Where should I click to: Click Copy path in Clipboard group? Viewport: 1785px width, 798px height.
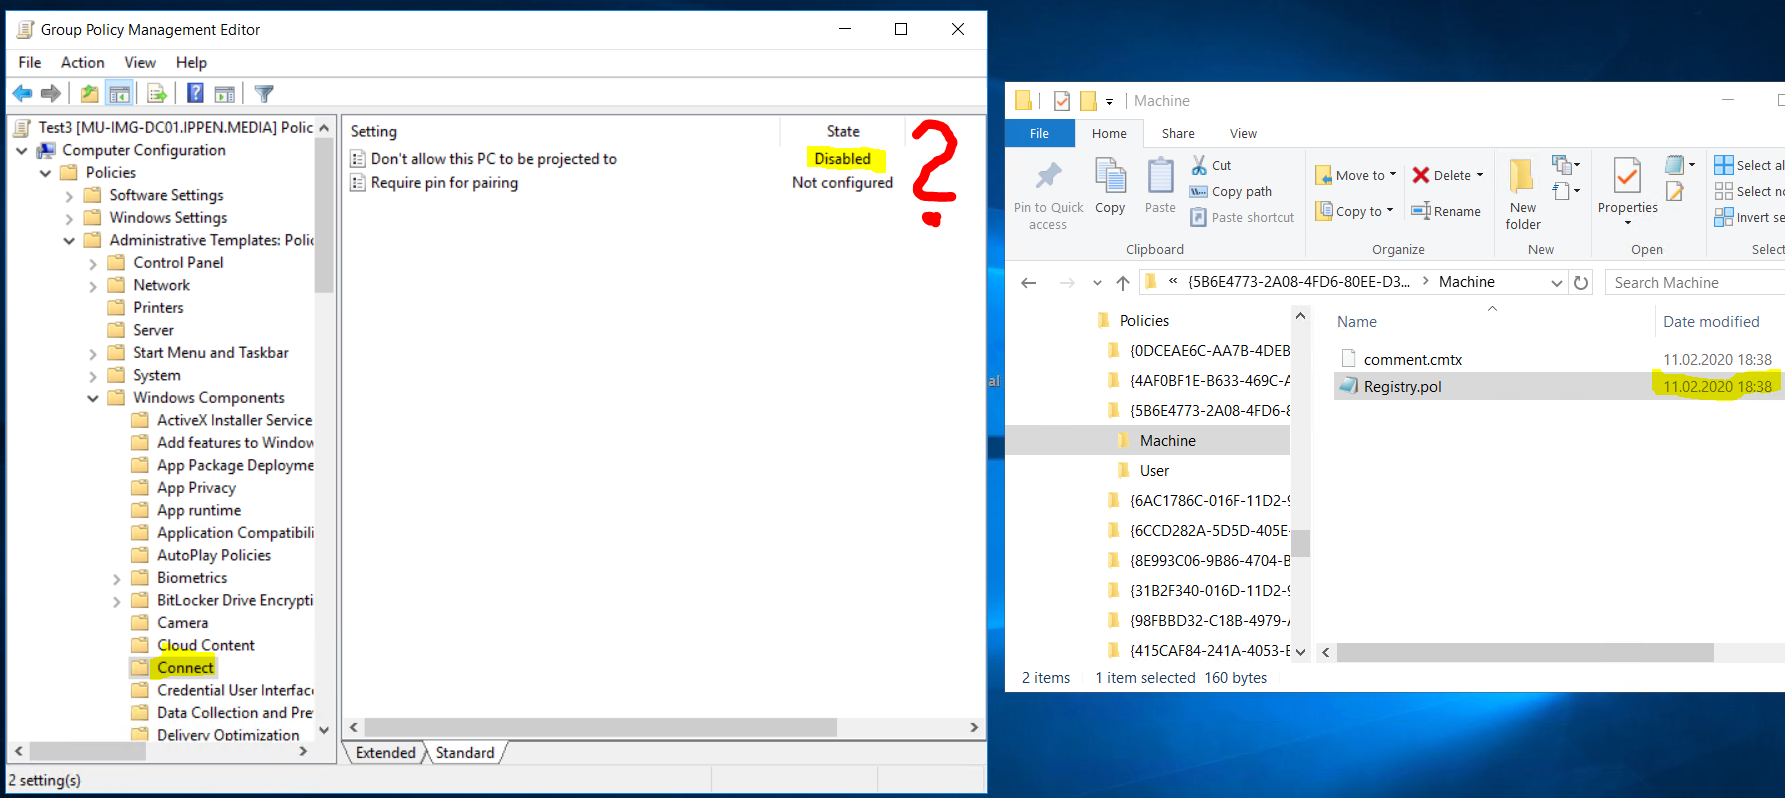1231,191
